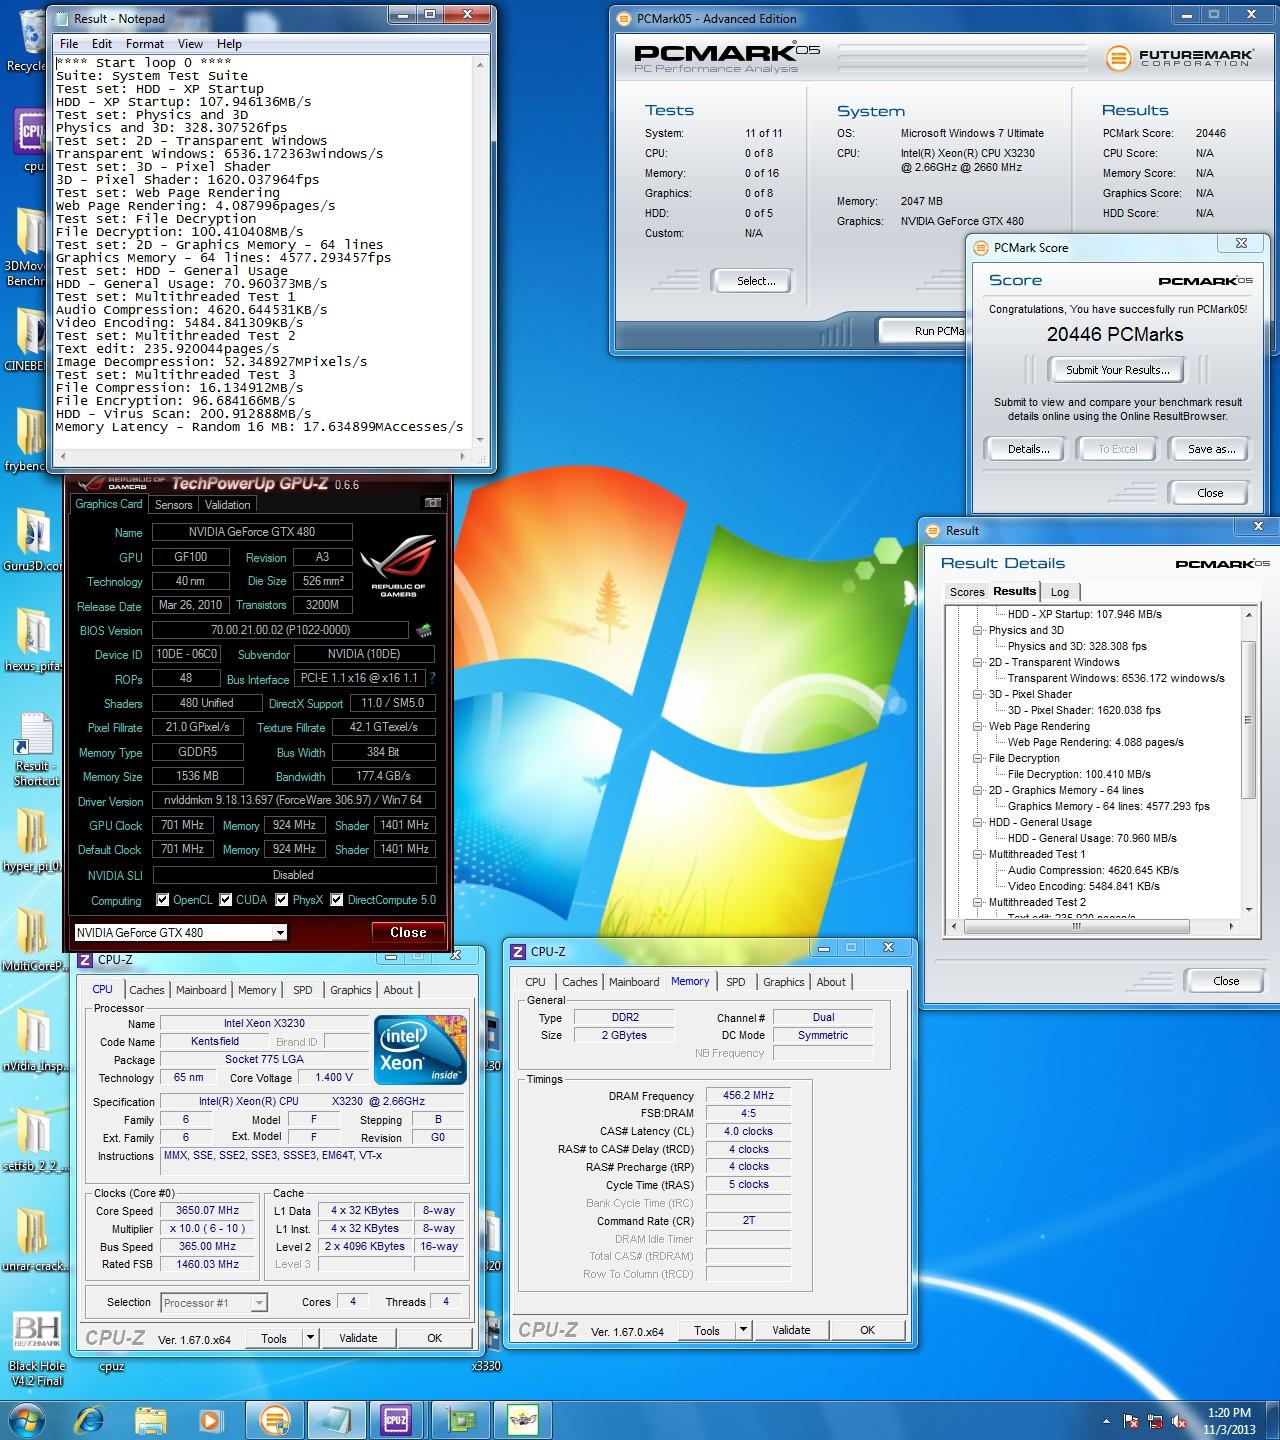Open the Recycle Bin
1280x1440 pixels.
click(27, 40)
